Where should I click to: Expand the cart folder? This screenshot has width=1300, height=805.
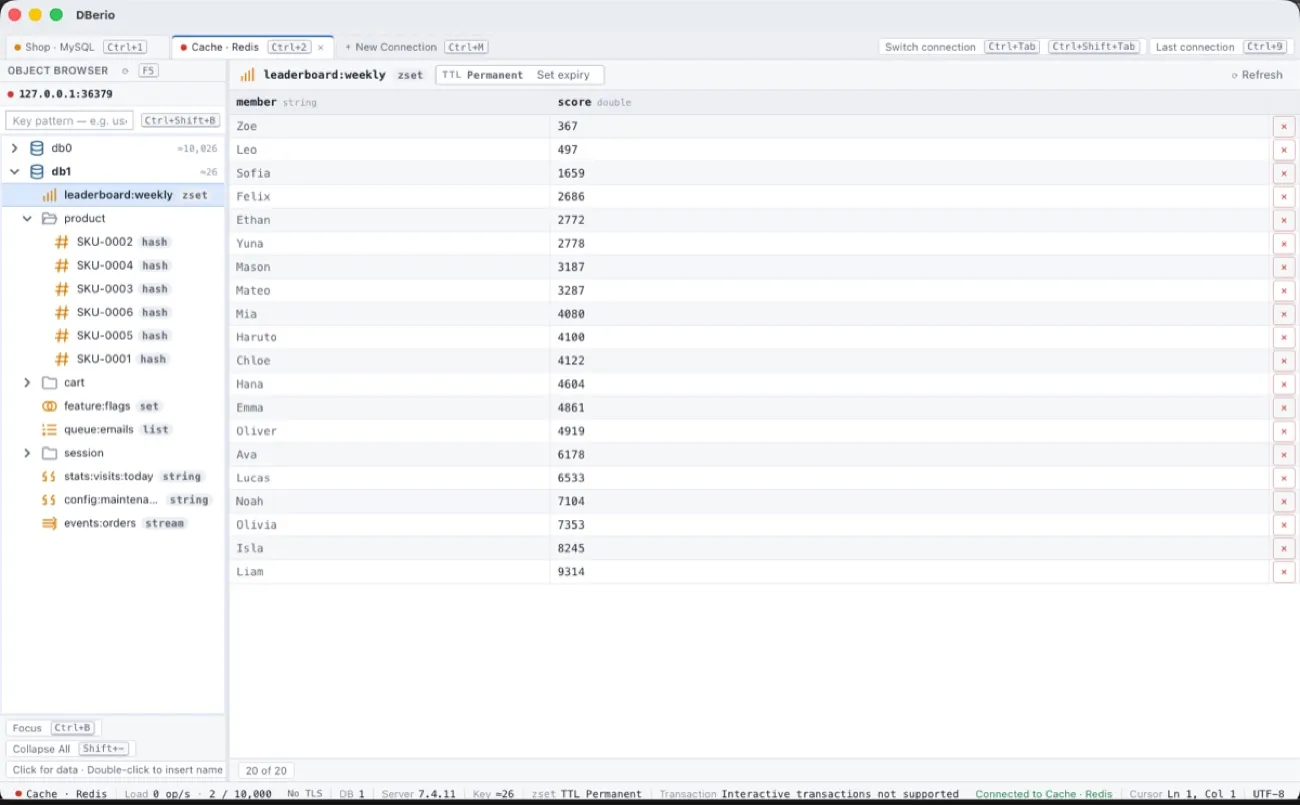[27, 383]
